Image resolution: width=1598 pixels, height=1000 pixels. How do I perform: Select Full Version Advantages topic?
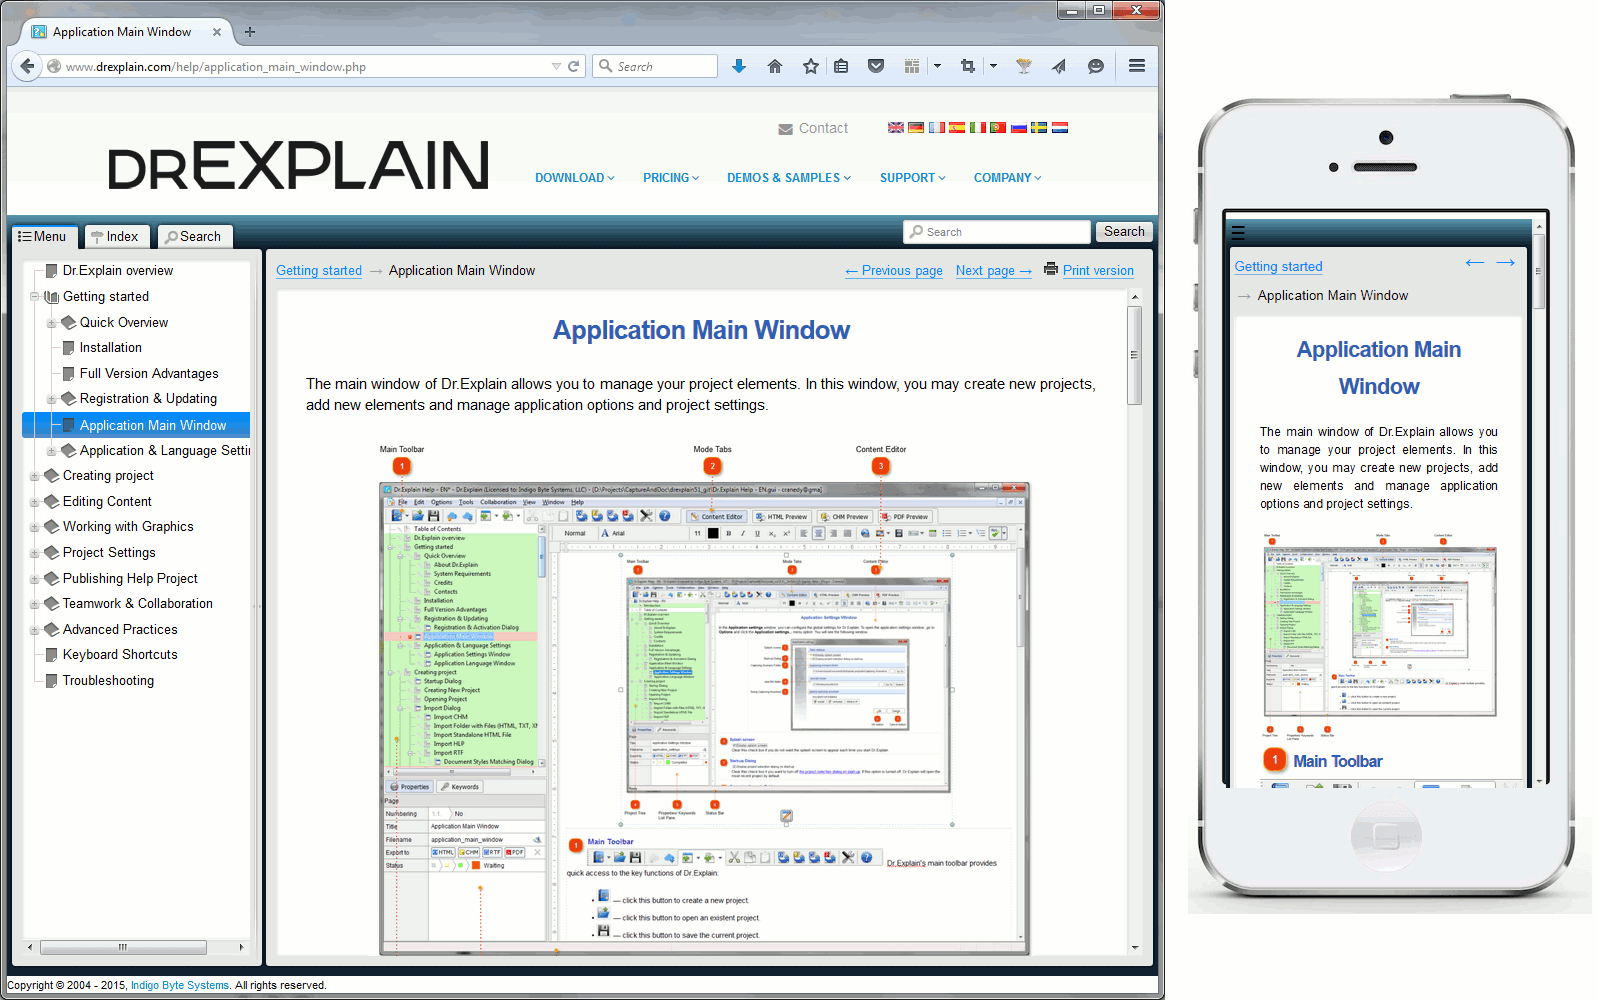pos(149,374)
